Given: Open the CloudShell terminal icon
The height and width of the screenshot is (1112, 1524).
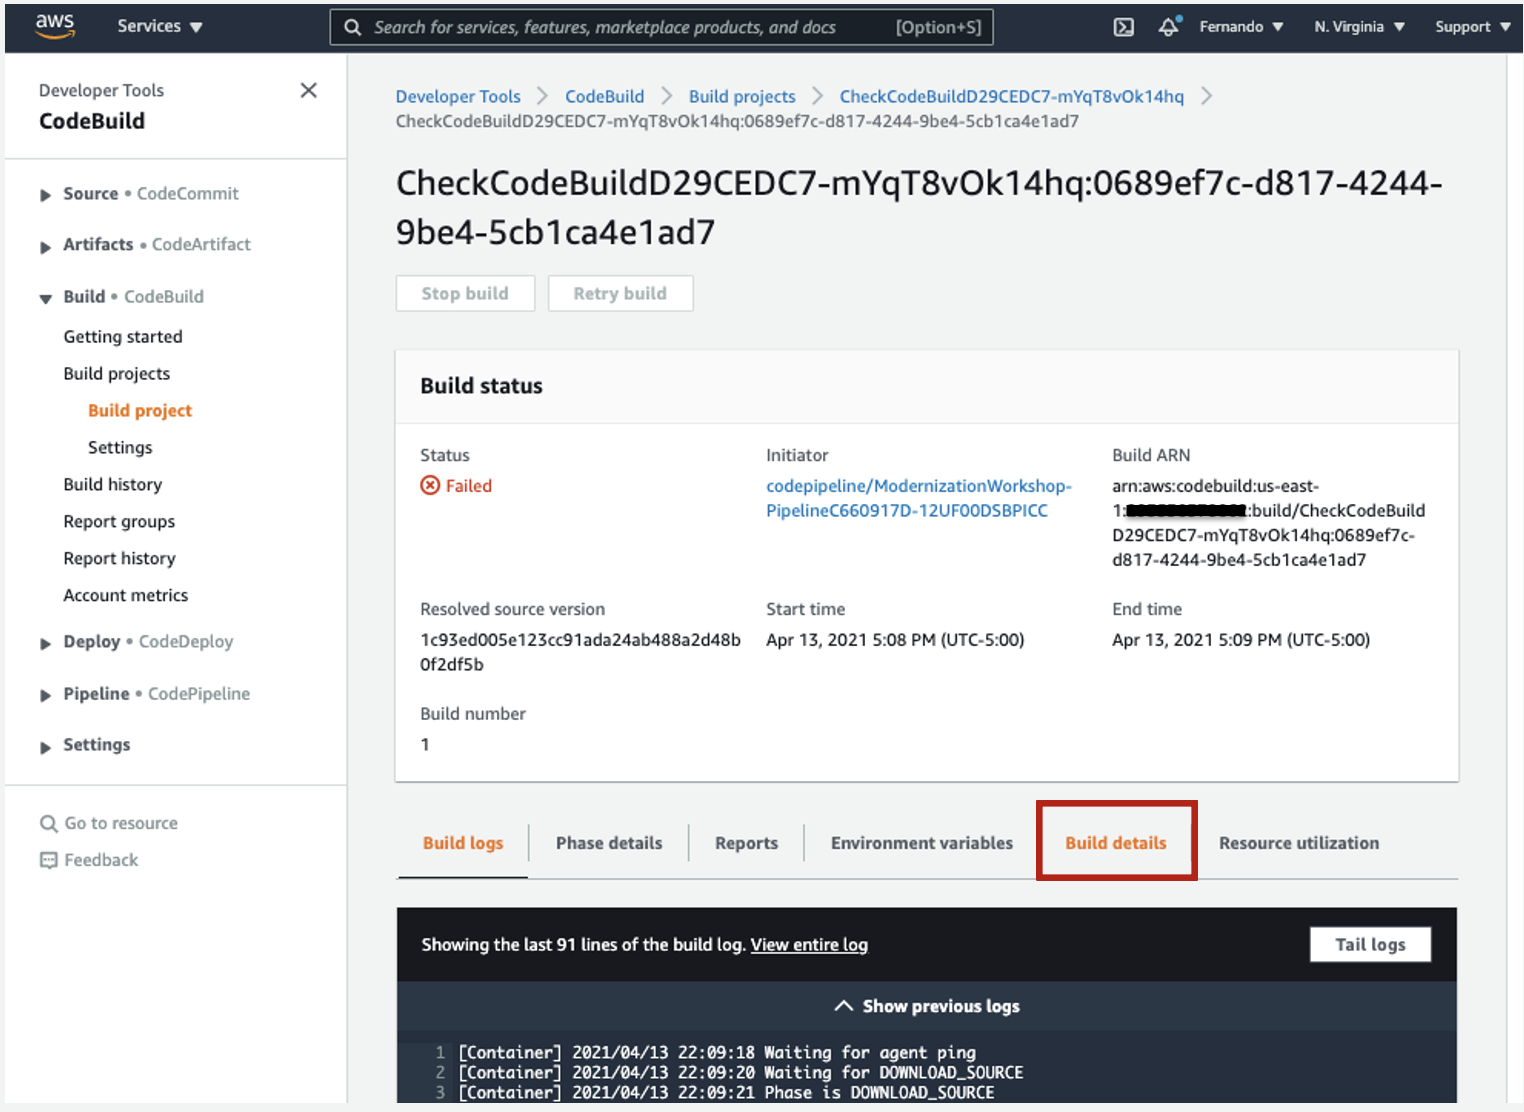Looking at the screenshot, I should click(x=1124, y=27).
